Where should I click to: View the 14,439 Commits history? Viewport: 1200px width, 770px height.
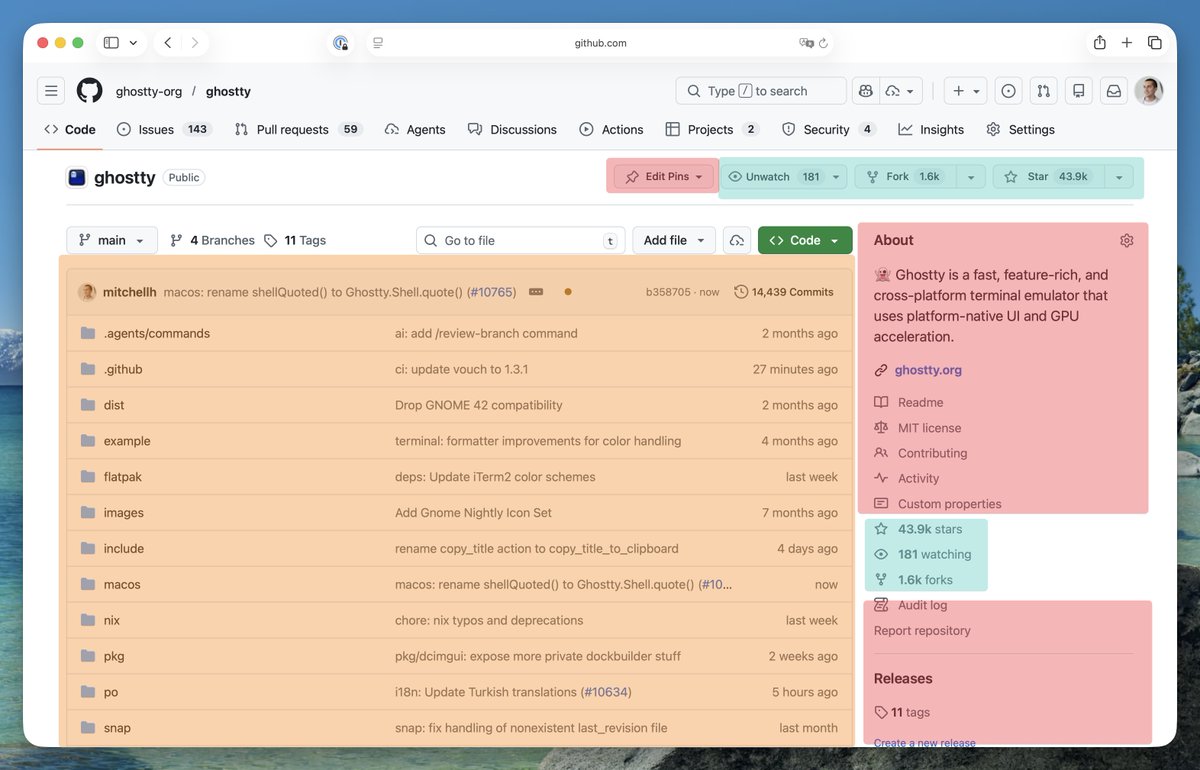784,292
